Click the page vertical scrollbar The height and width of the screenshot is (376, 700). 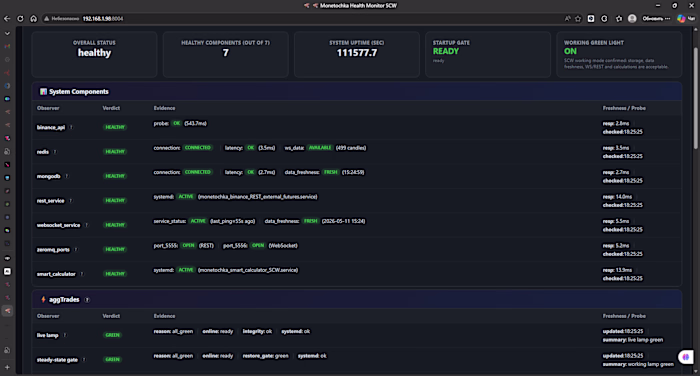[696, 98]
